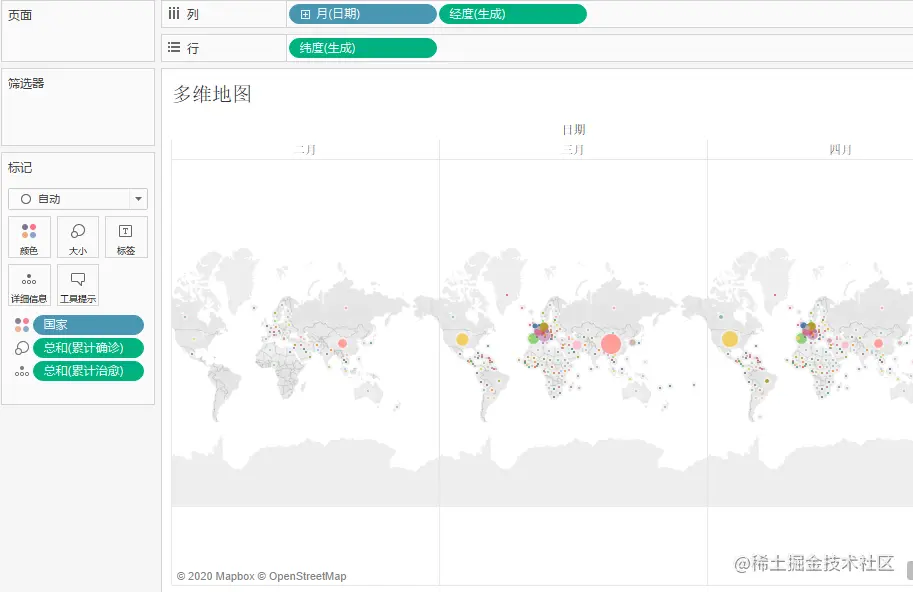Screen dimensions: 913x592
Task: Open the 详细信息 (Detail) shelf icon
Action: [29, 284]
